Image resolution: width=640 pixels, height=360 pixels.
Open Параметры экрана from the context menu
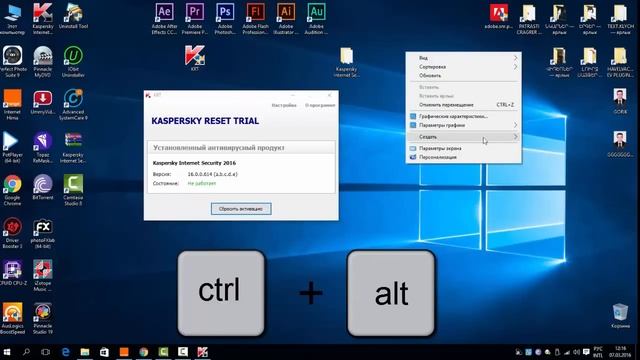(464, 148)
